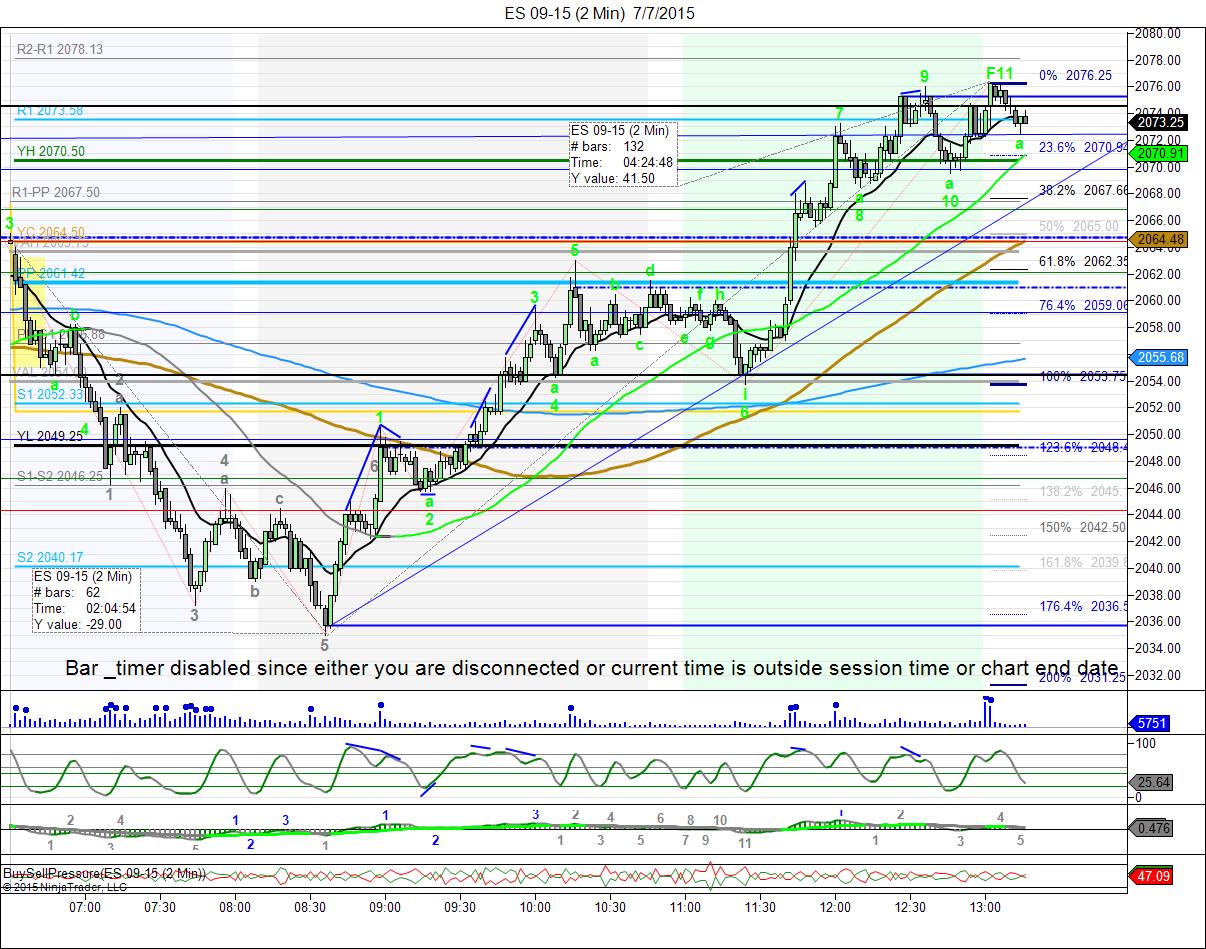Select the green price marker 2070.91

click(x=1159, y=153)
